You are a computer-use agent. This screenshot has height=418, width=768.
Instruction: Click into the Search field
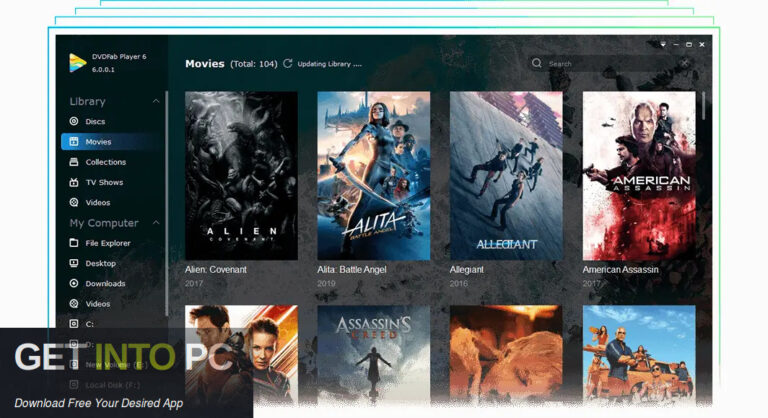tap(610, 64)
